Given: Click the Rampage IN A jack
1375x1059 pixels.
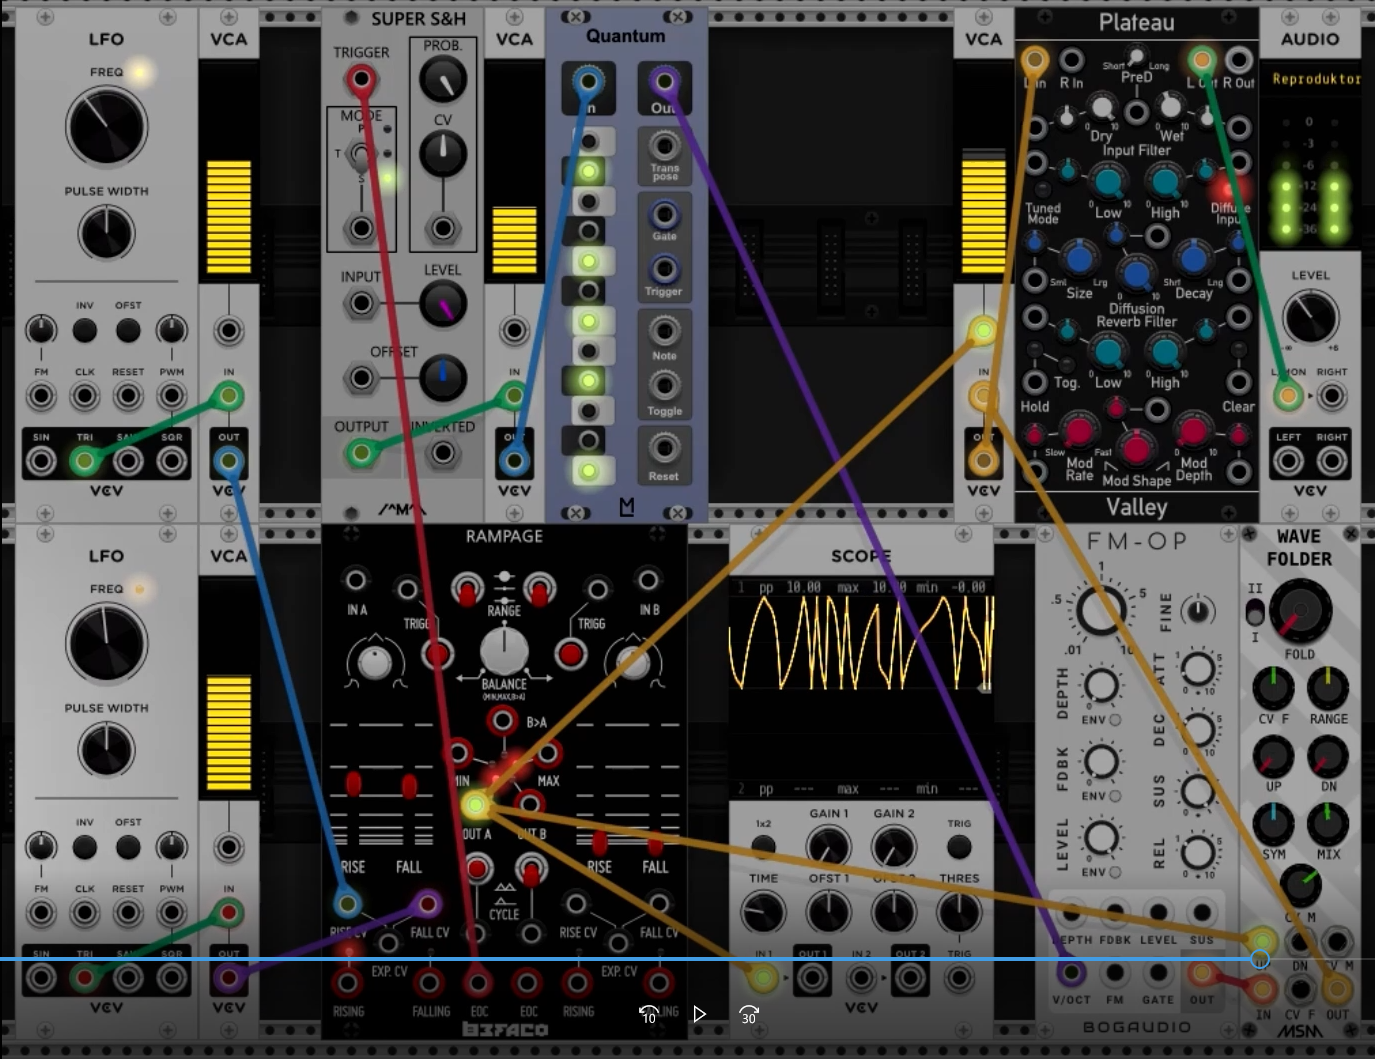Looking at the screenshot, I should tap(356, 579).
